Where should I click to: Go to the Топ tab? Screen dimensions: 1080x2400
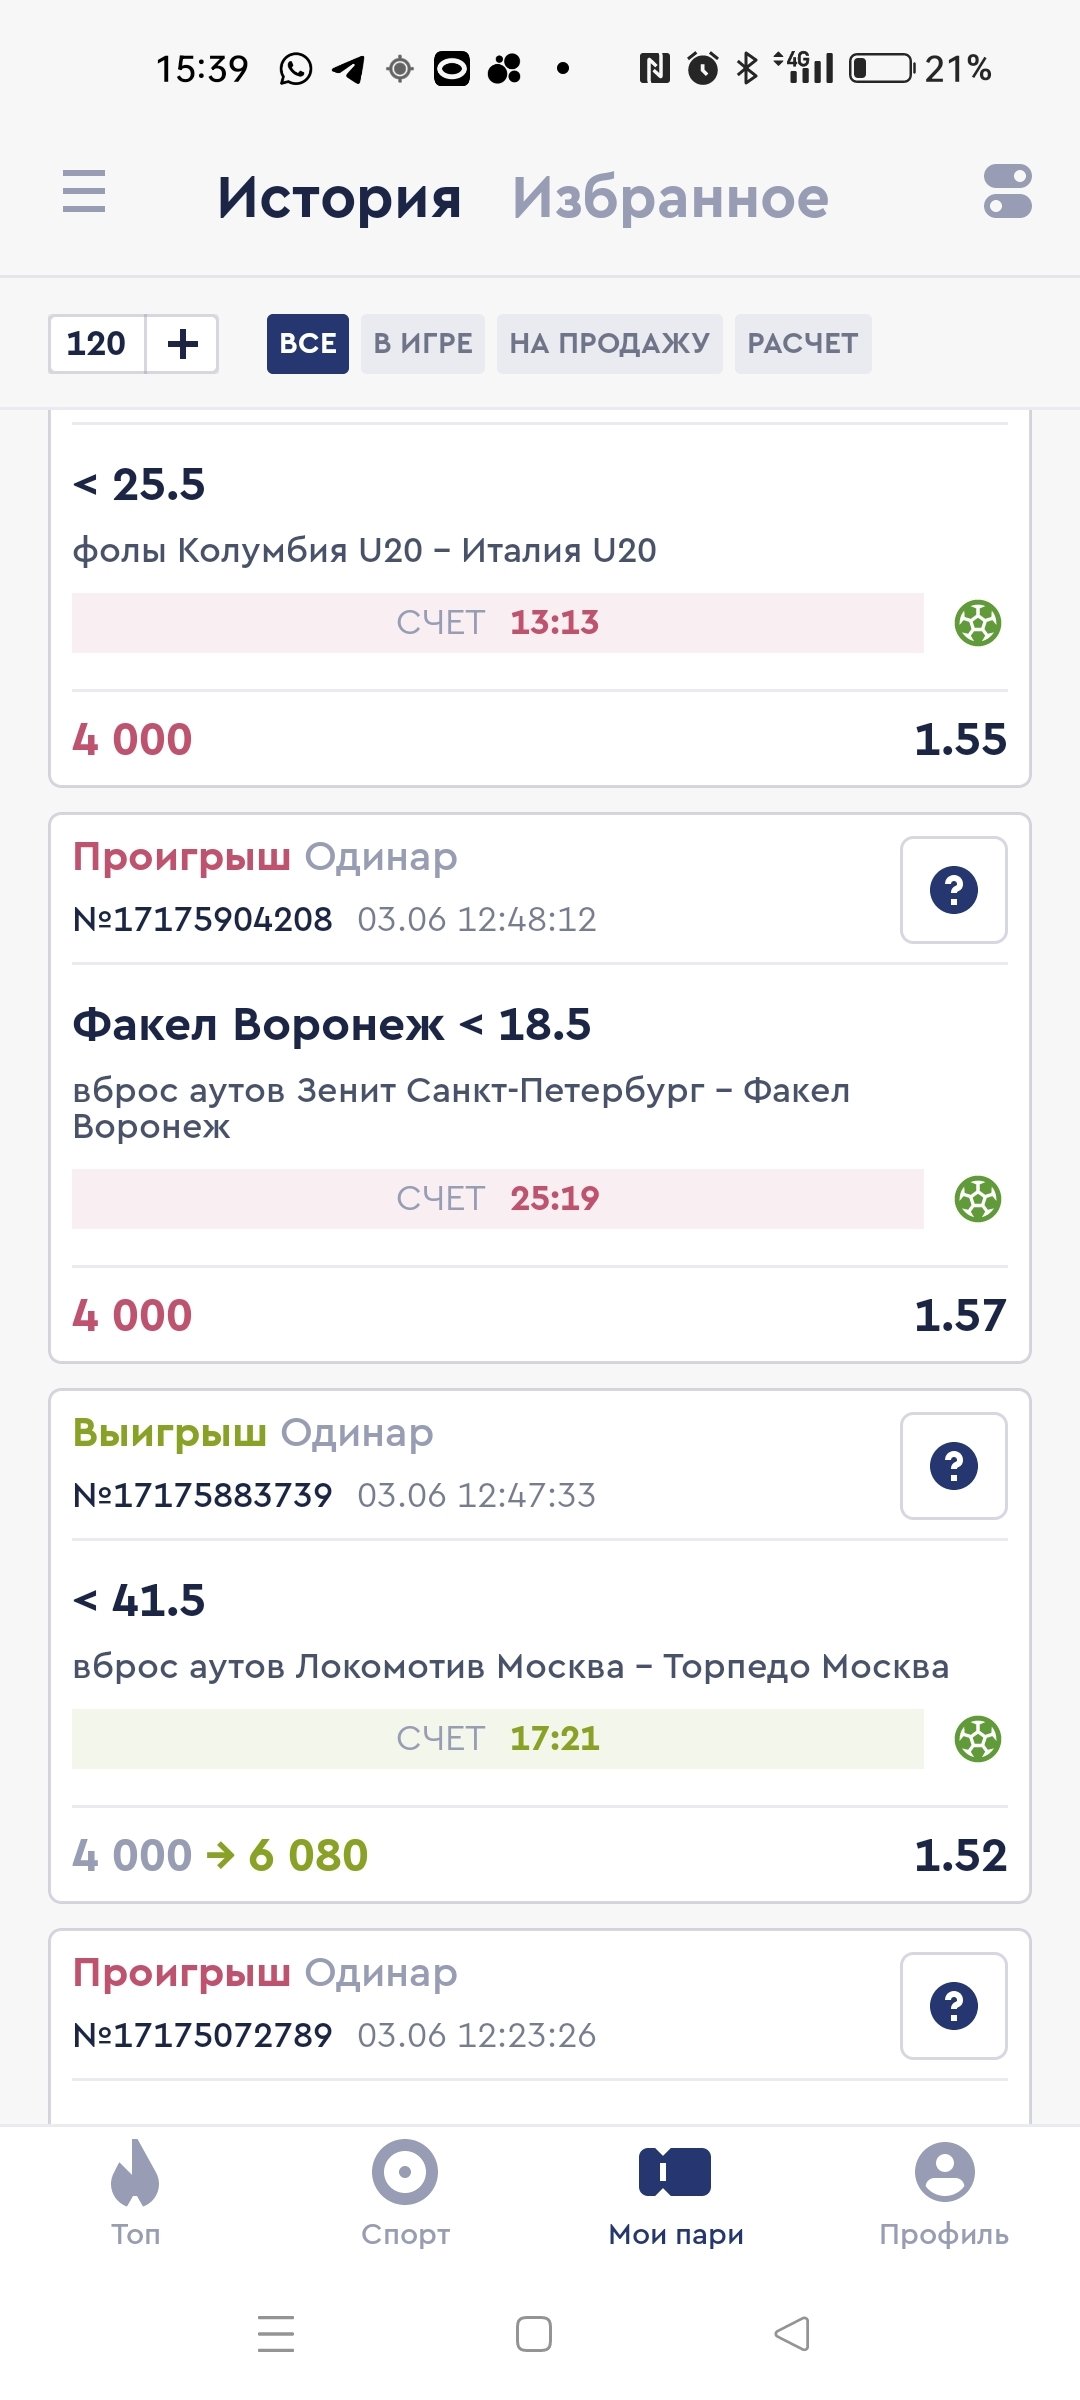(135, 2192)
